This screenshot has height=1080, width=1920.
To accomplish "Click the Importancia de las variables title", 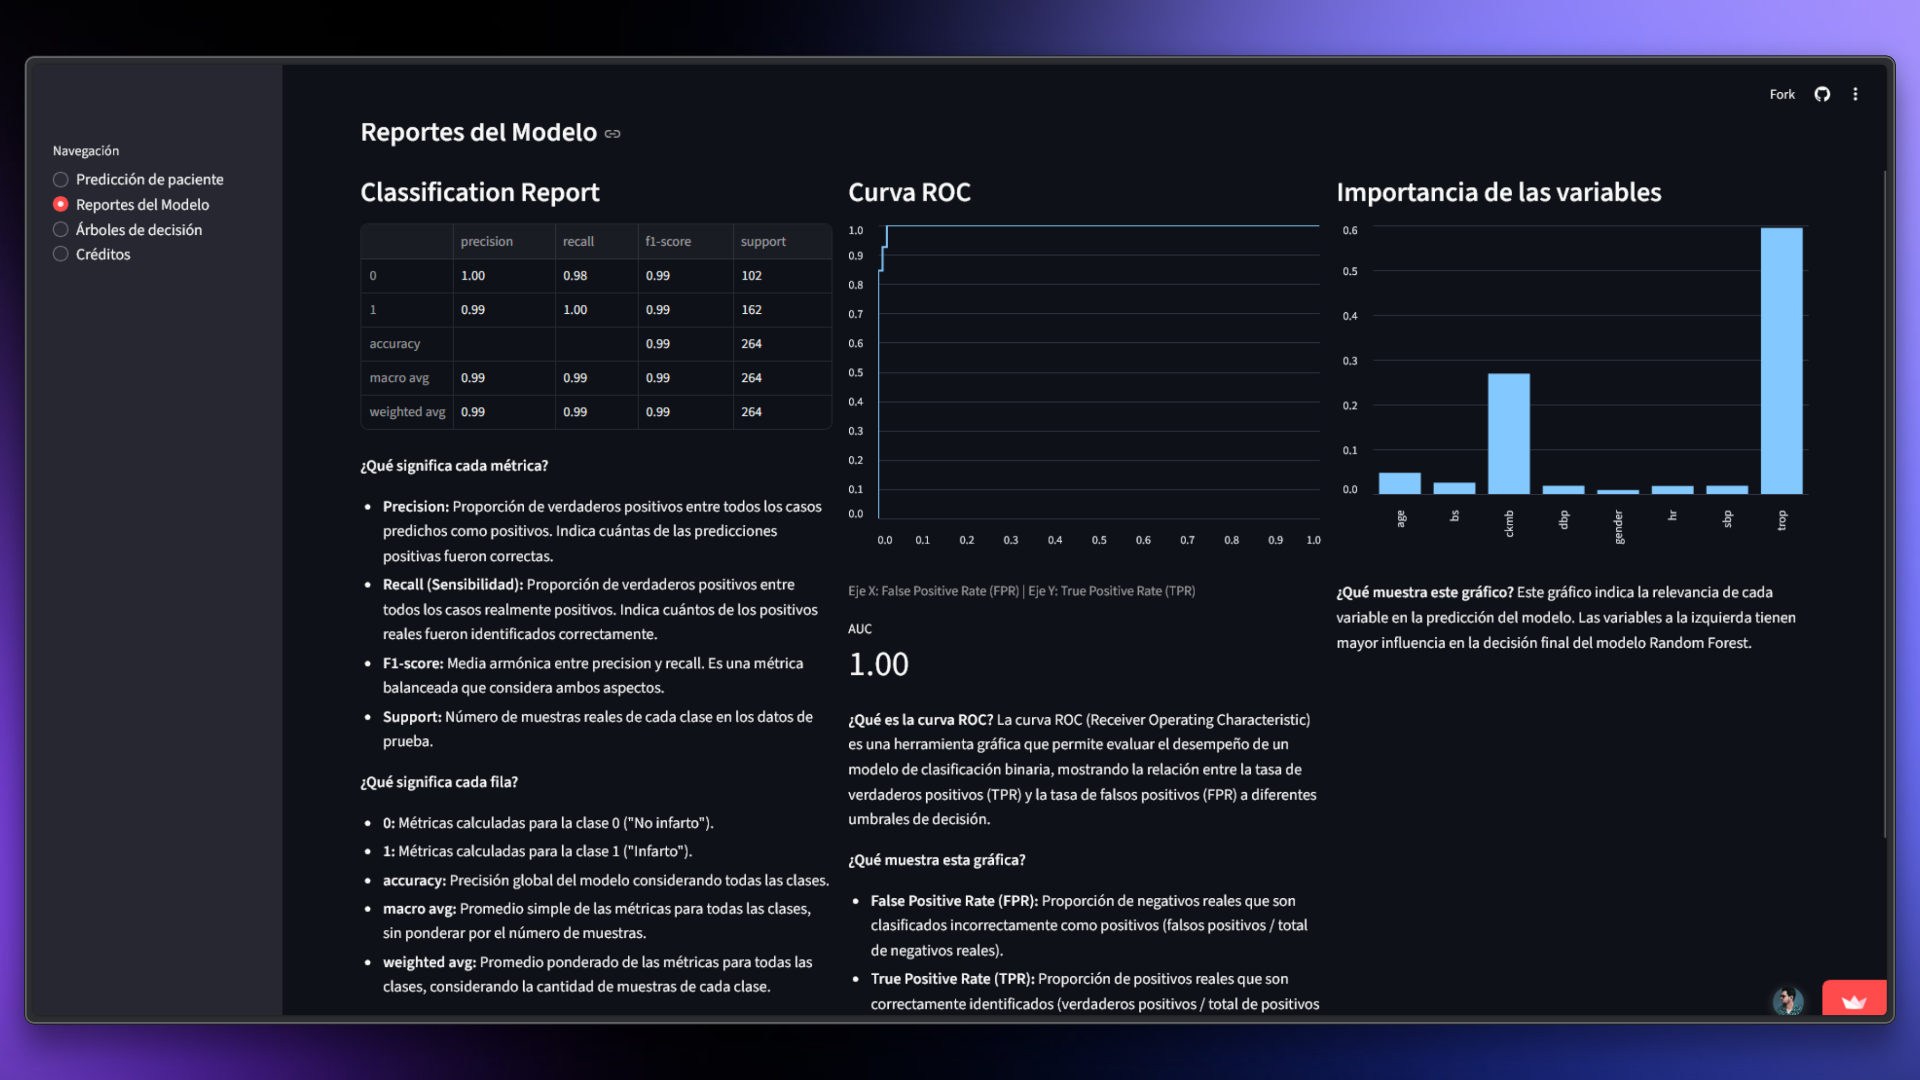I will [1499, 192].
